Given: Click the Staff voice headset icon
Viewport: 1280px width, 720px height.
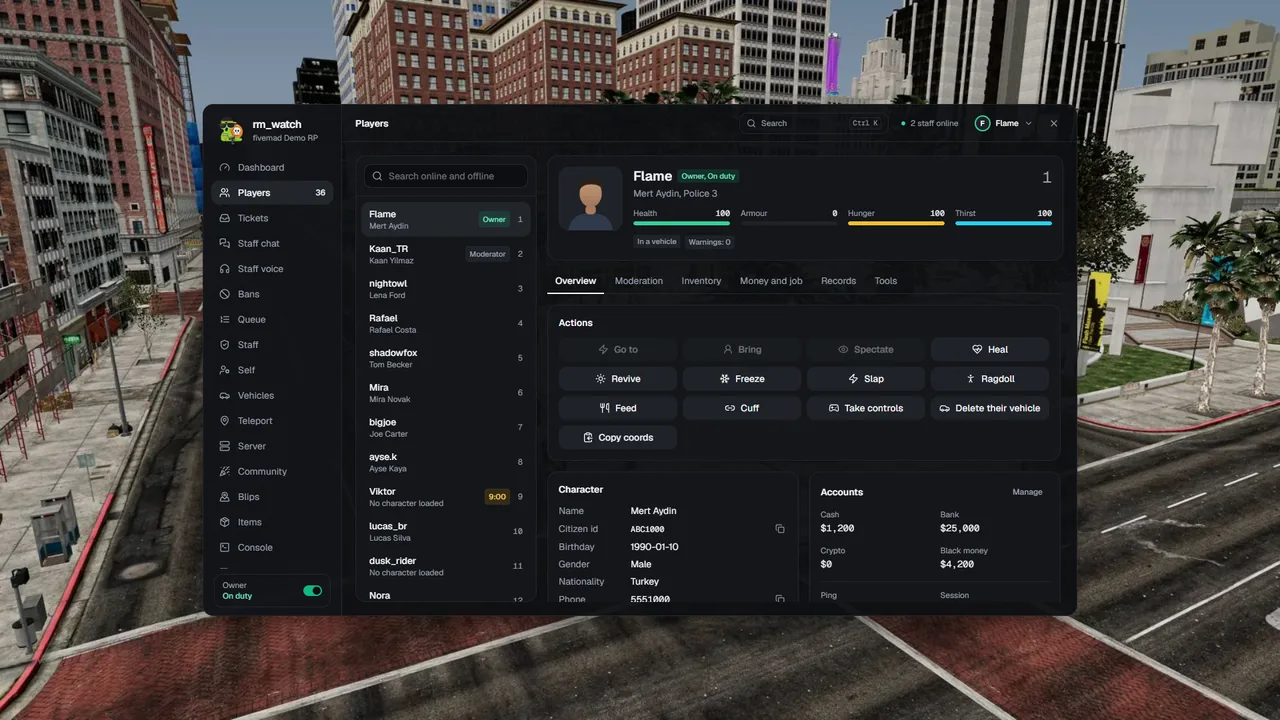Looking at the screenshot, I should pos(225,269).
